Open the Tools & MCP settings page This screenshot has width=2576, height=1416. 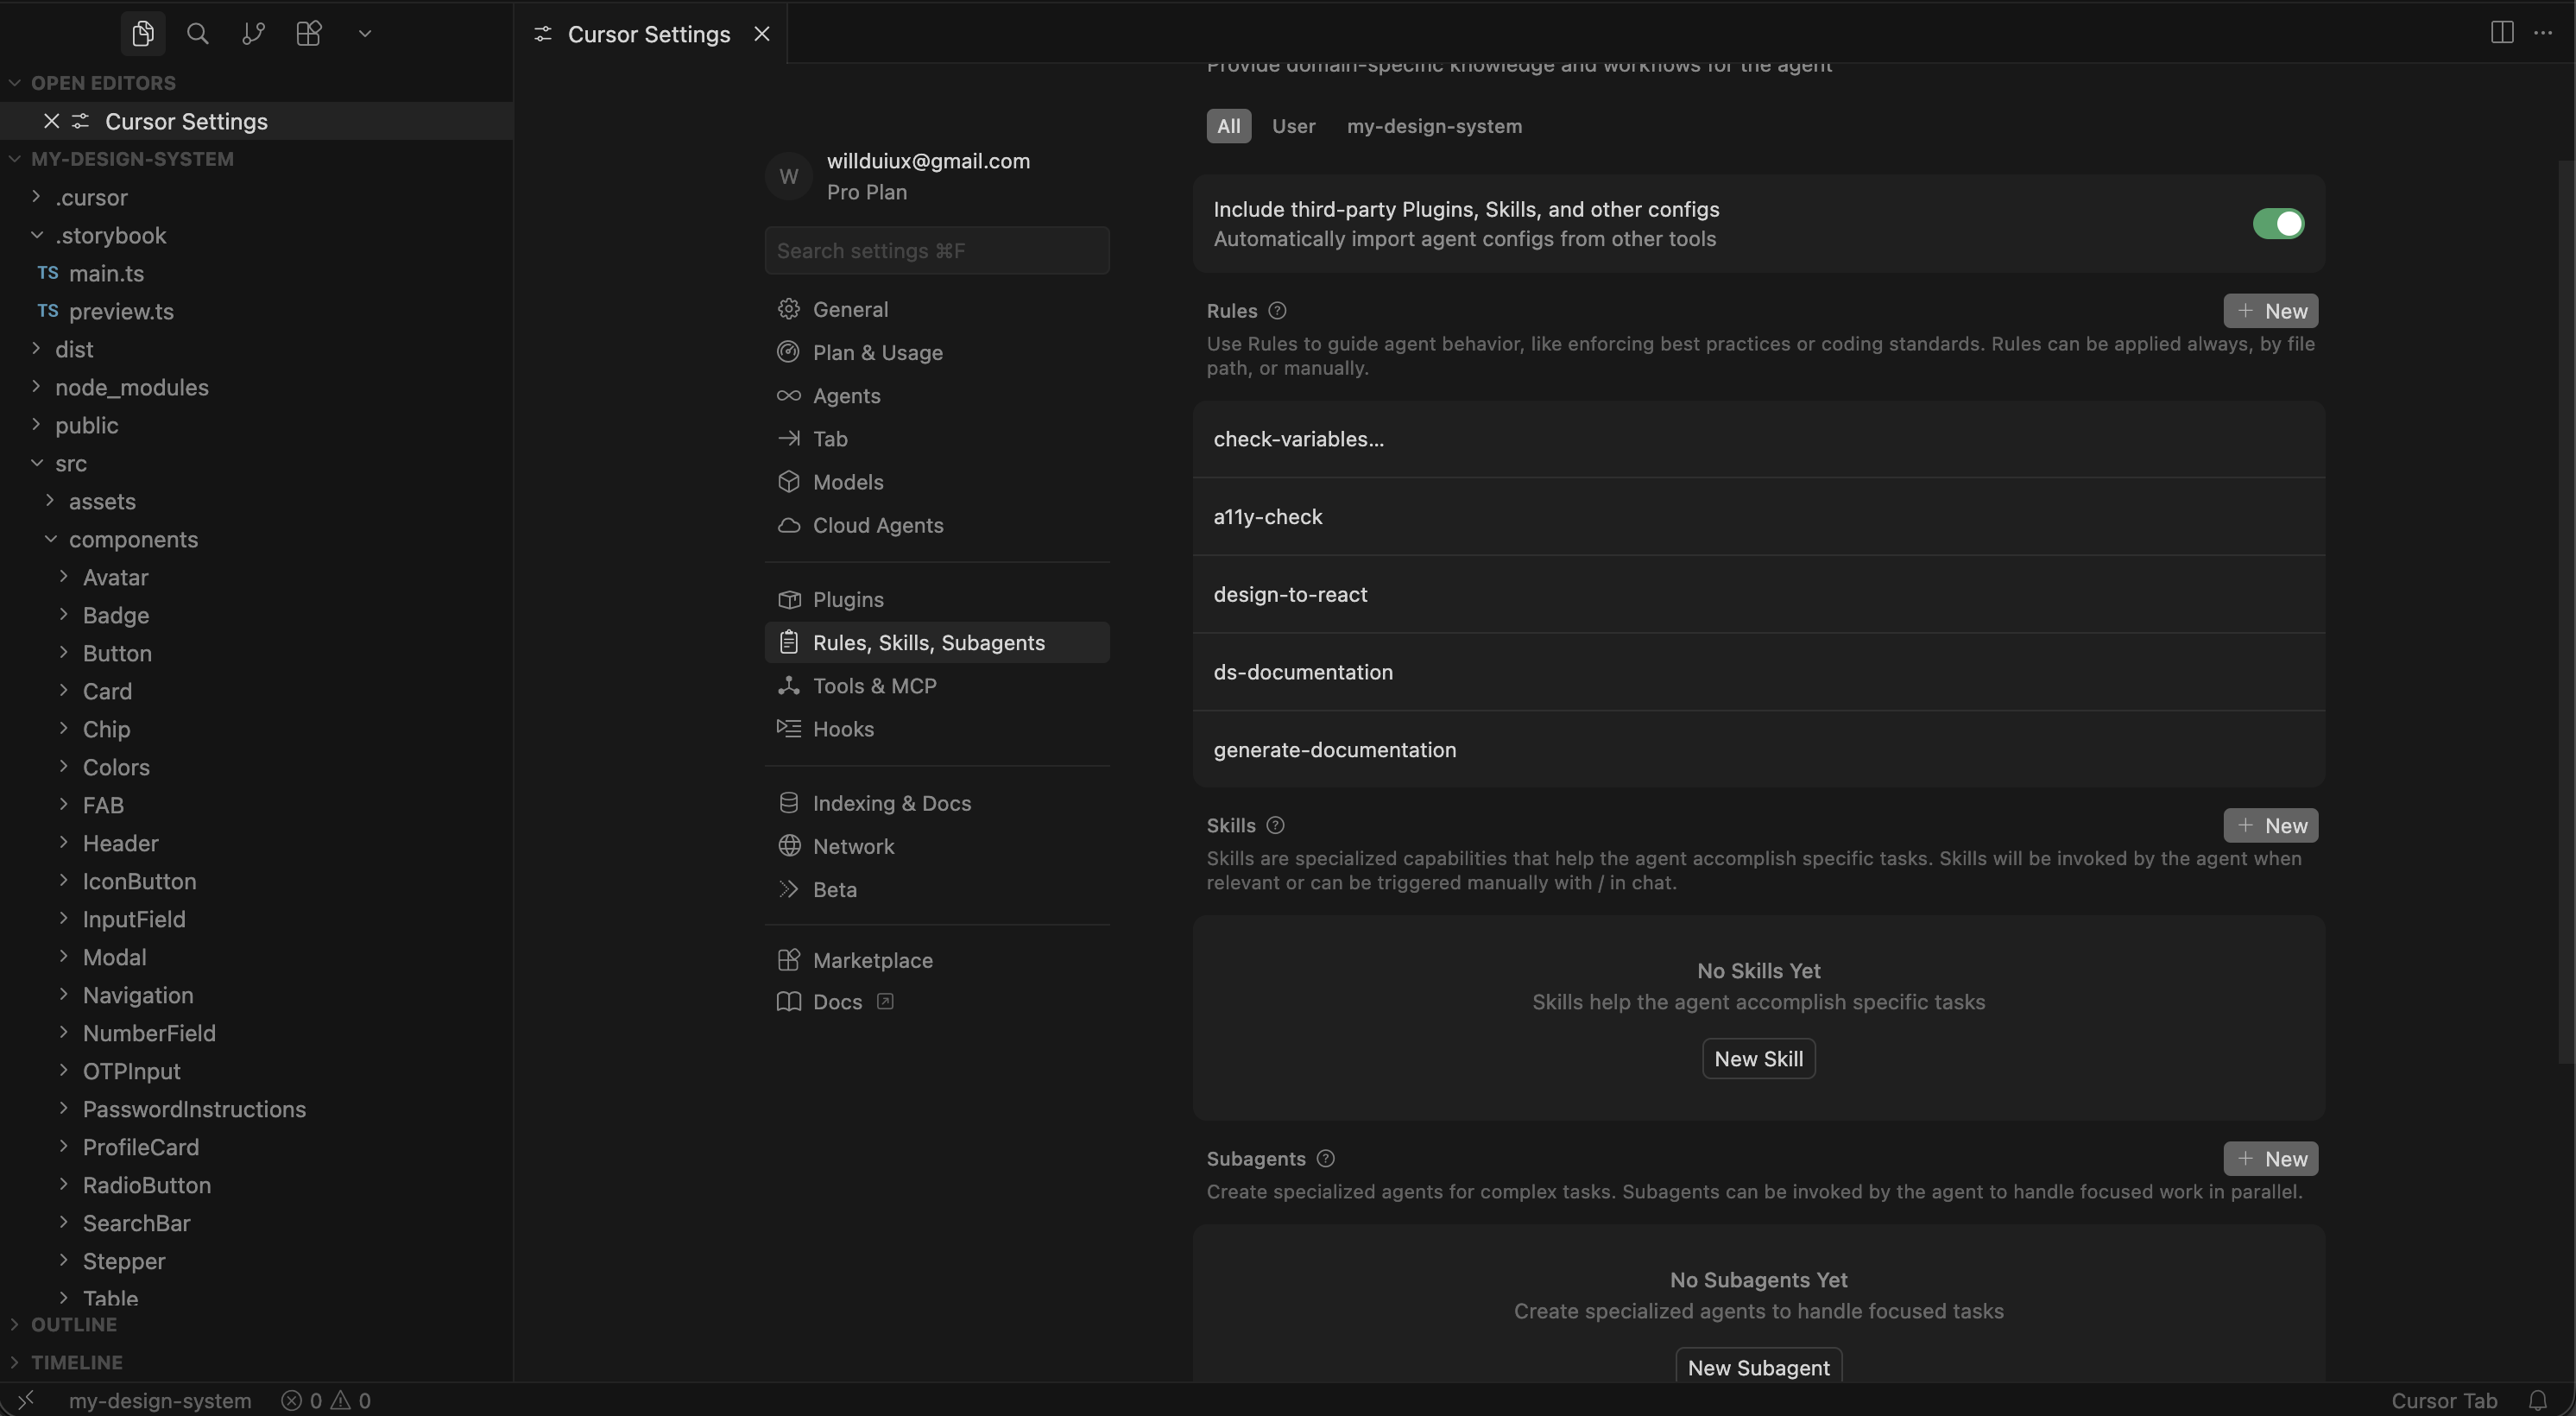click(x=874, y=686)
